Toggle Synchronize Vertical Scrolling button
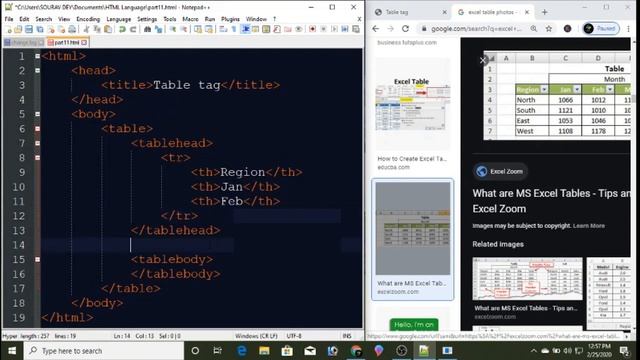640x360 pixels. (198, 29)
